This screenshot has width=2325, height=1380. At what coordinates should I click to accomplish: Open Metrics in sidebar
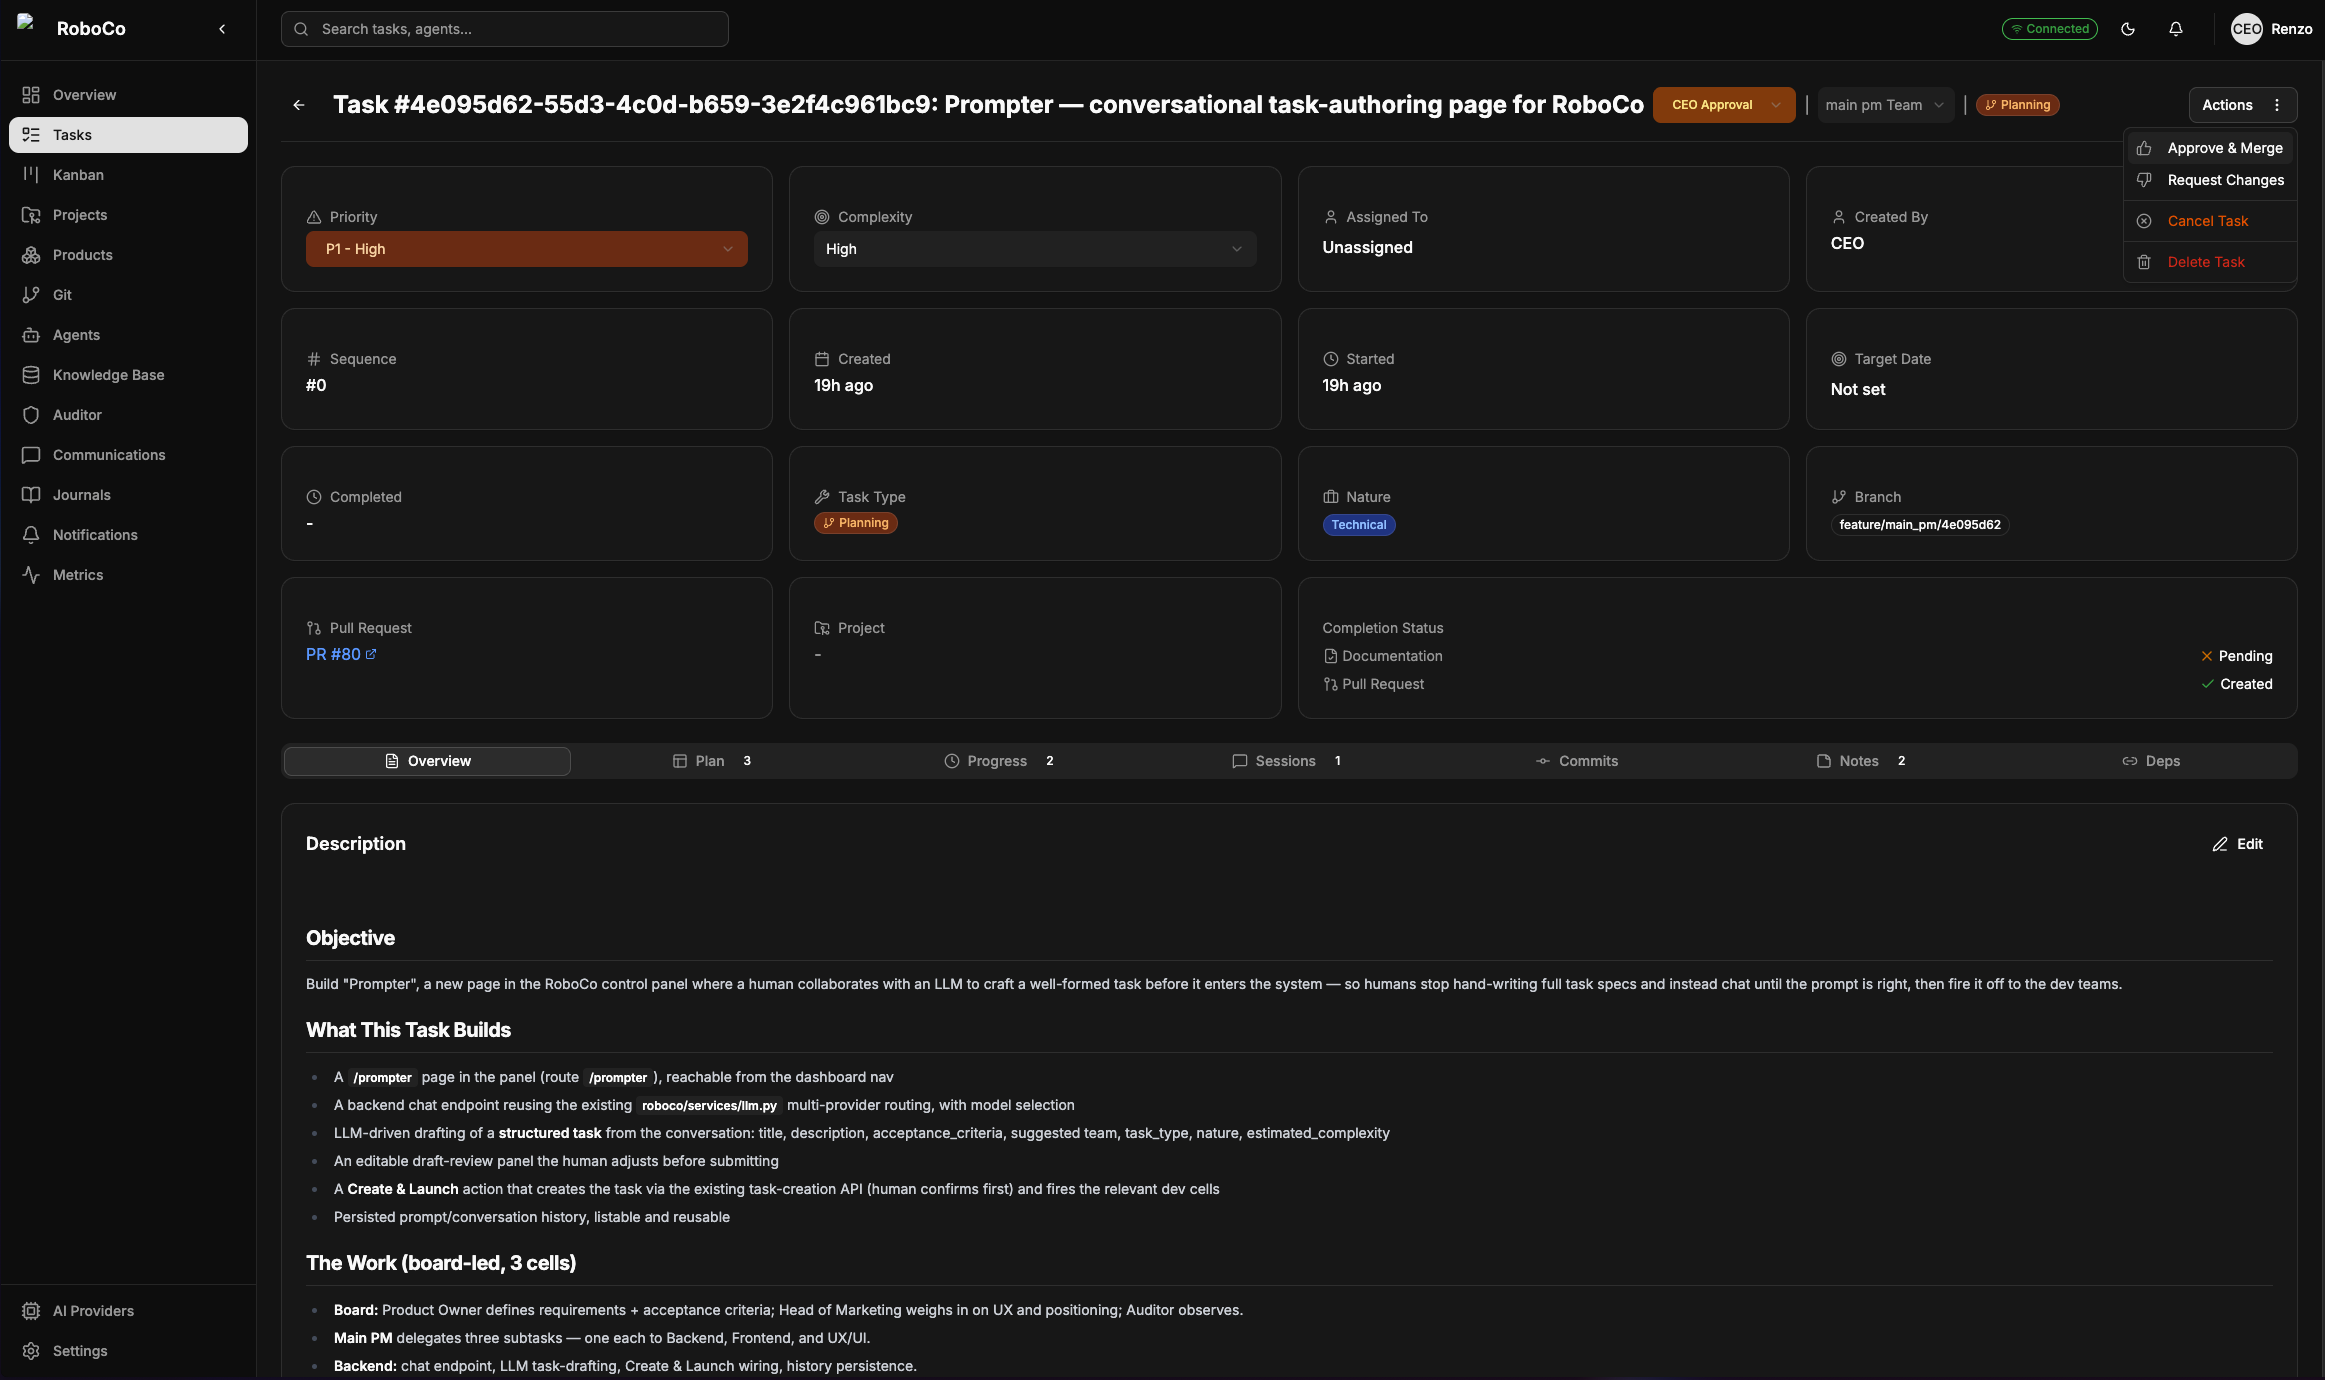128,575
